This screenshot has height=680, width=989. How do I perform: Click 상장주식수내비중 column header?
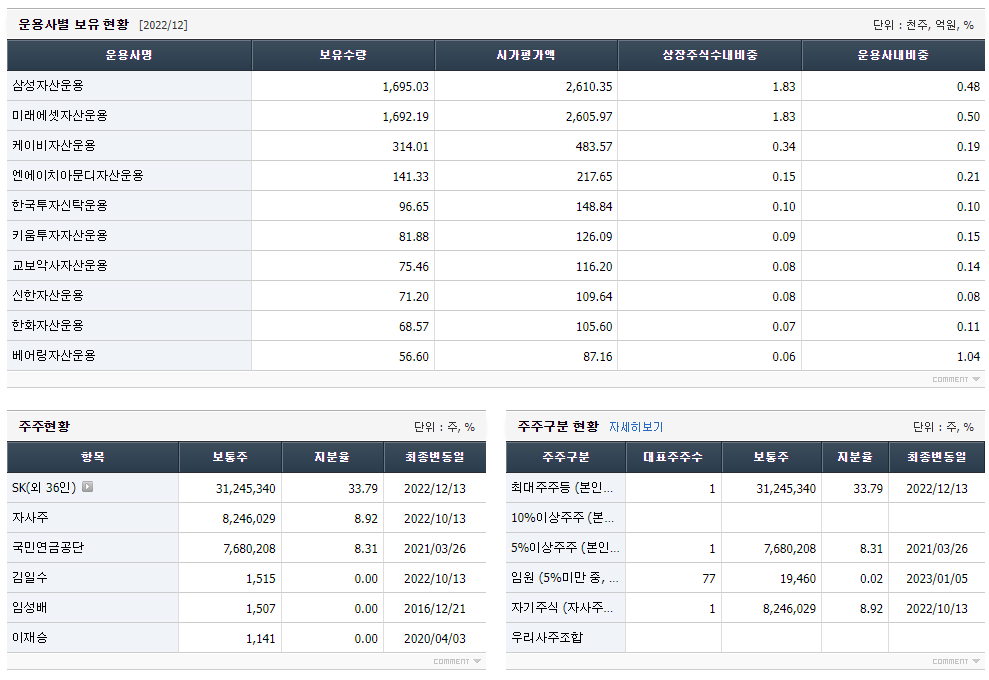pyautogui.click(x=710, y=55)
